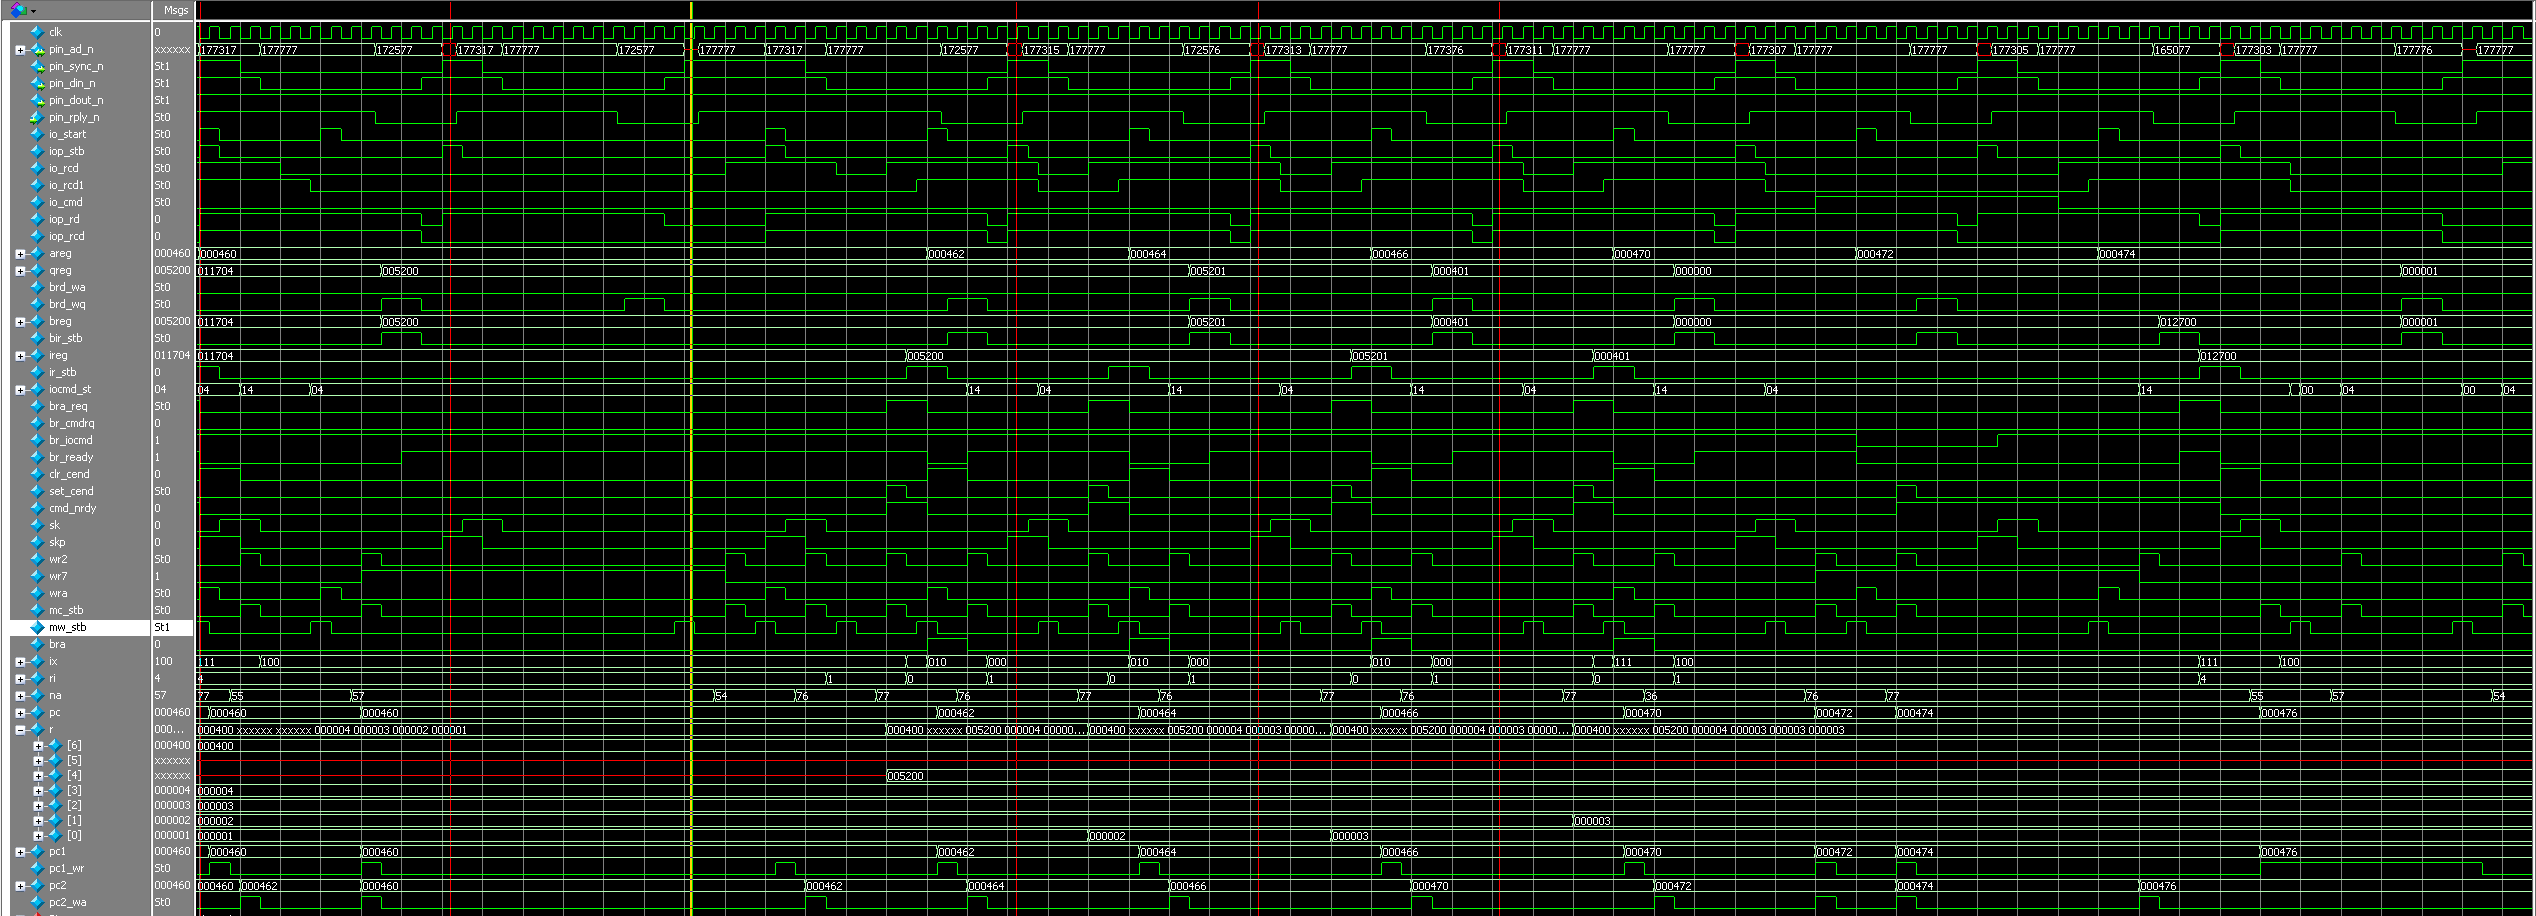Viewport: 2536px width, 916px height.
Task: Select the br_ready signal name
Action: 70,457
